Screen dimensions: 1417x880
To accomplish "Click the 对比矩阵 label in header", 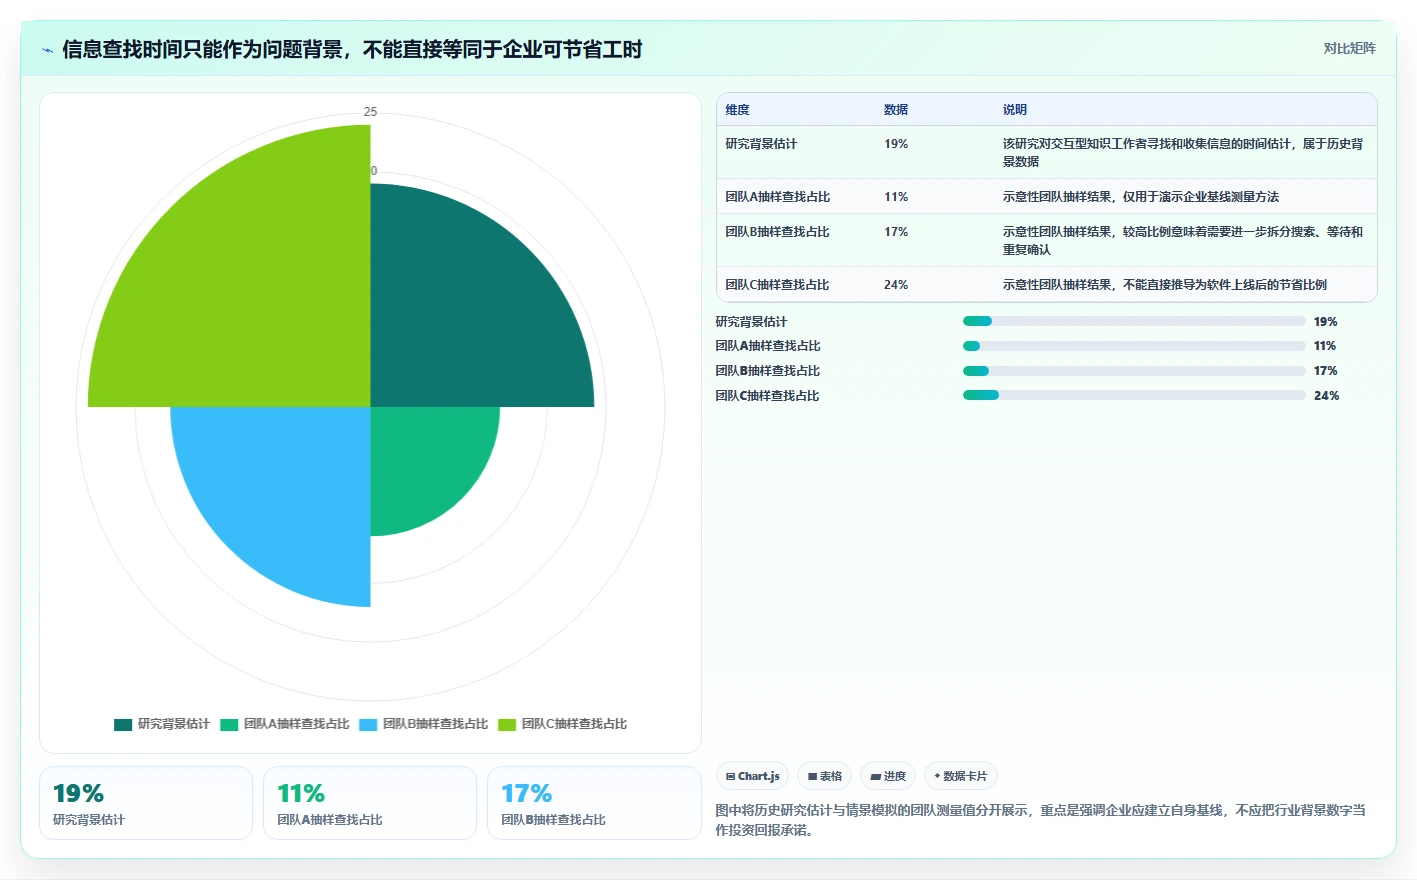I will pos(1349,48).
